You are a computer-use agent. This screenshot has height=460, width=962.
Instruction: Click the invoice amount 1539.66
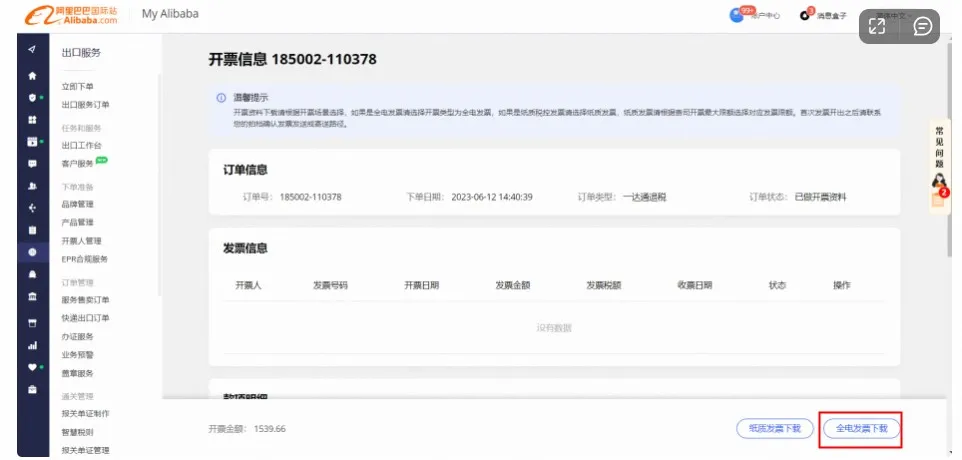coord(270,429)
